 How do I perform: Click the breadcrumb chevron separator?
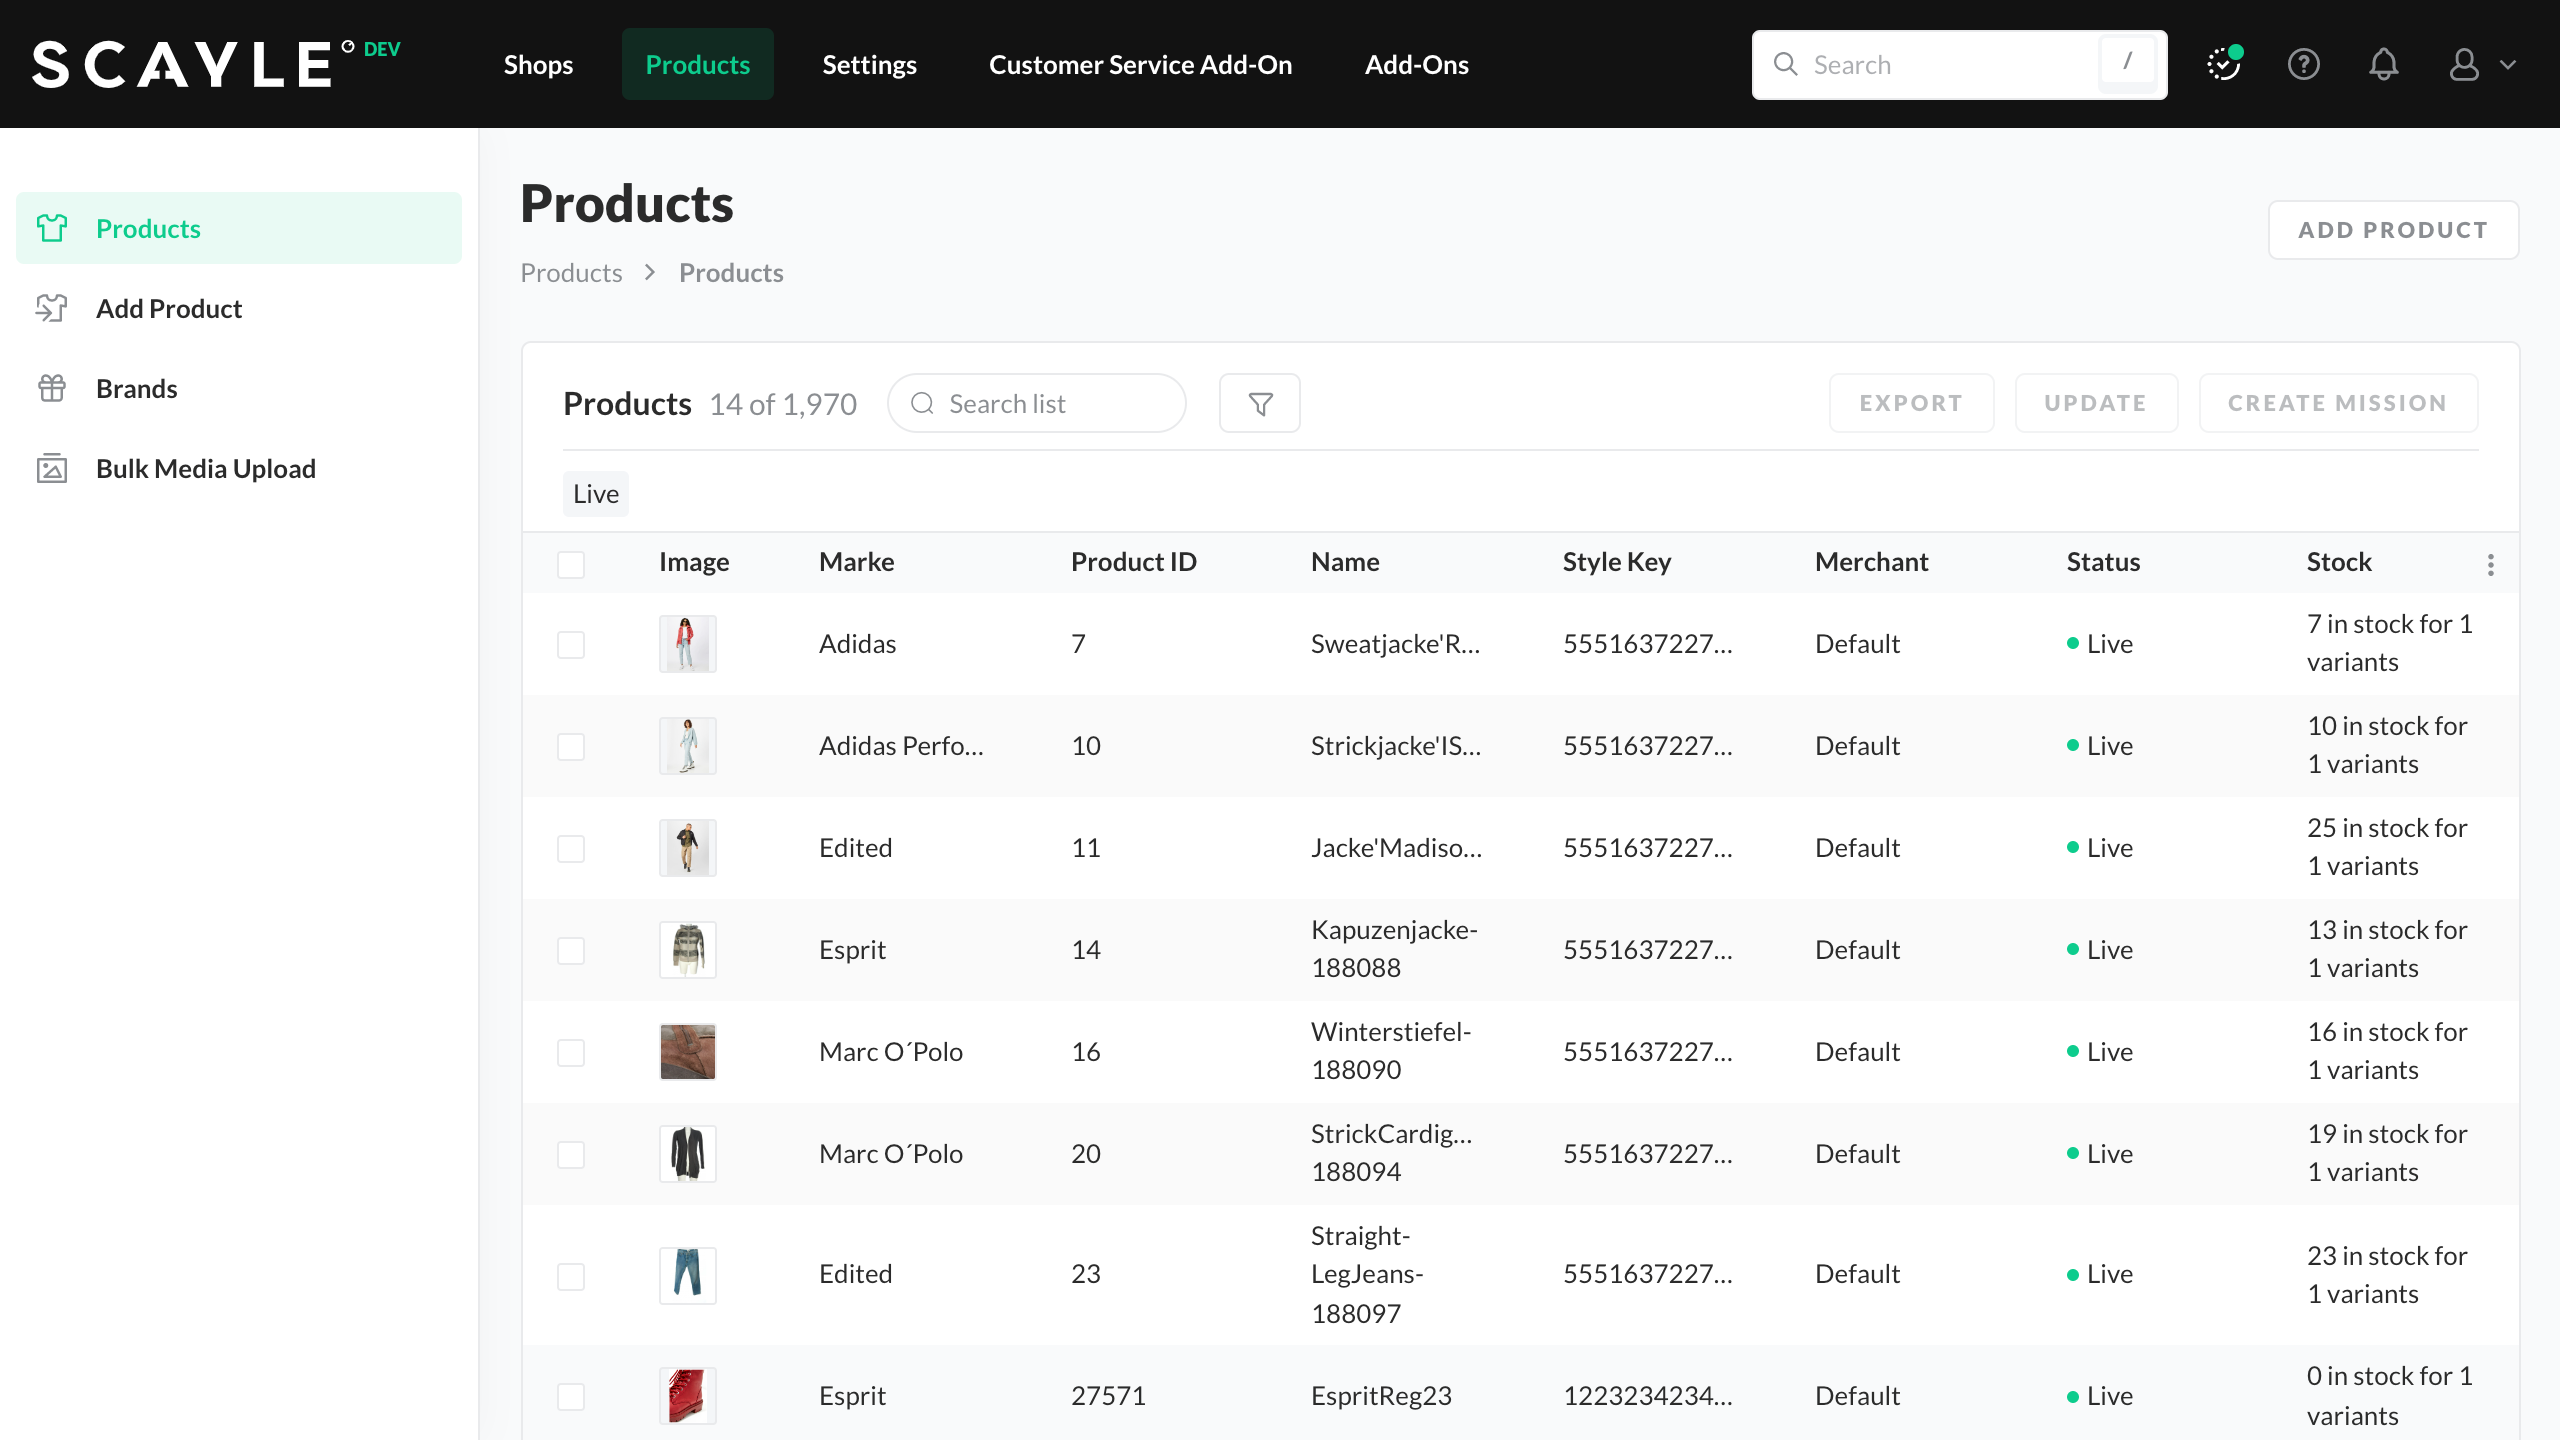tap(650, 273)
